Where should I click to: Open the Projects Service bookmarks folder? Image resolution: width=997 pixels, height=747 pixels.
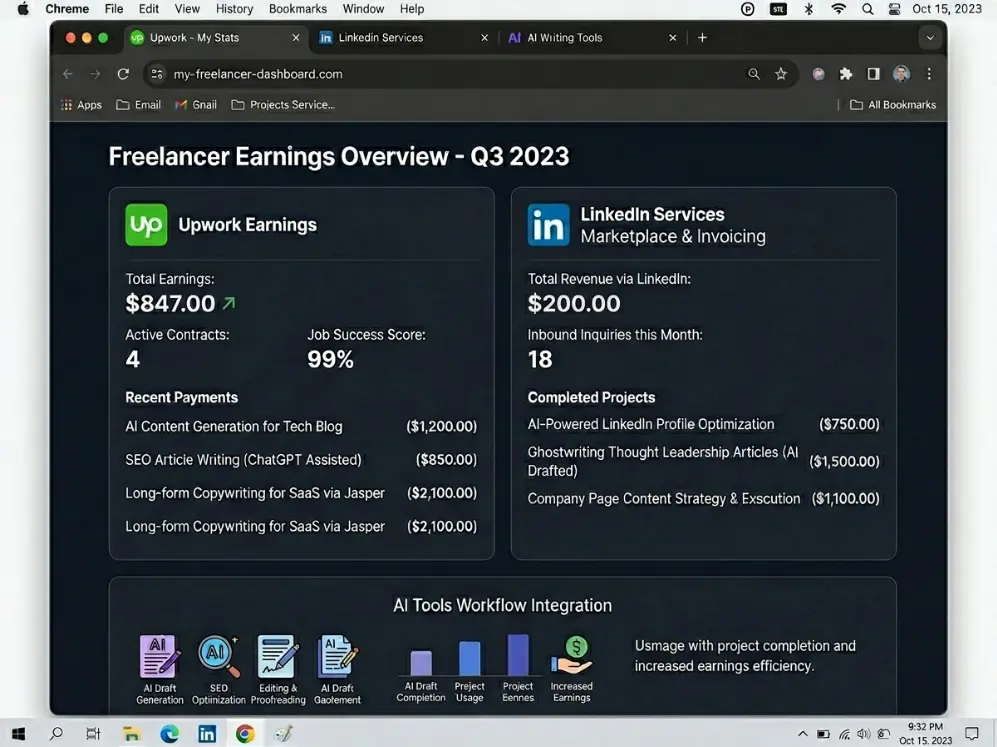[x=283, y=105]
